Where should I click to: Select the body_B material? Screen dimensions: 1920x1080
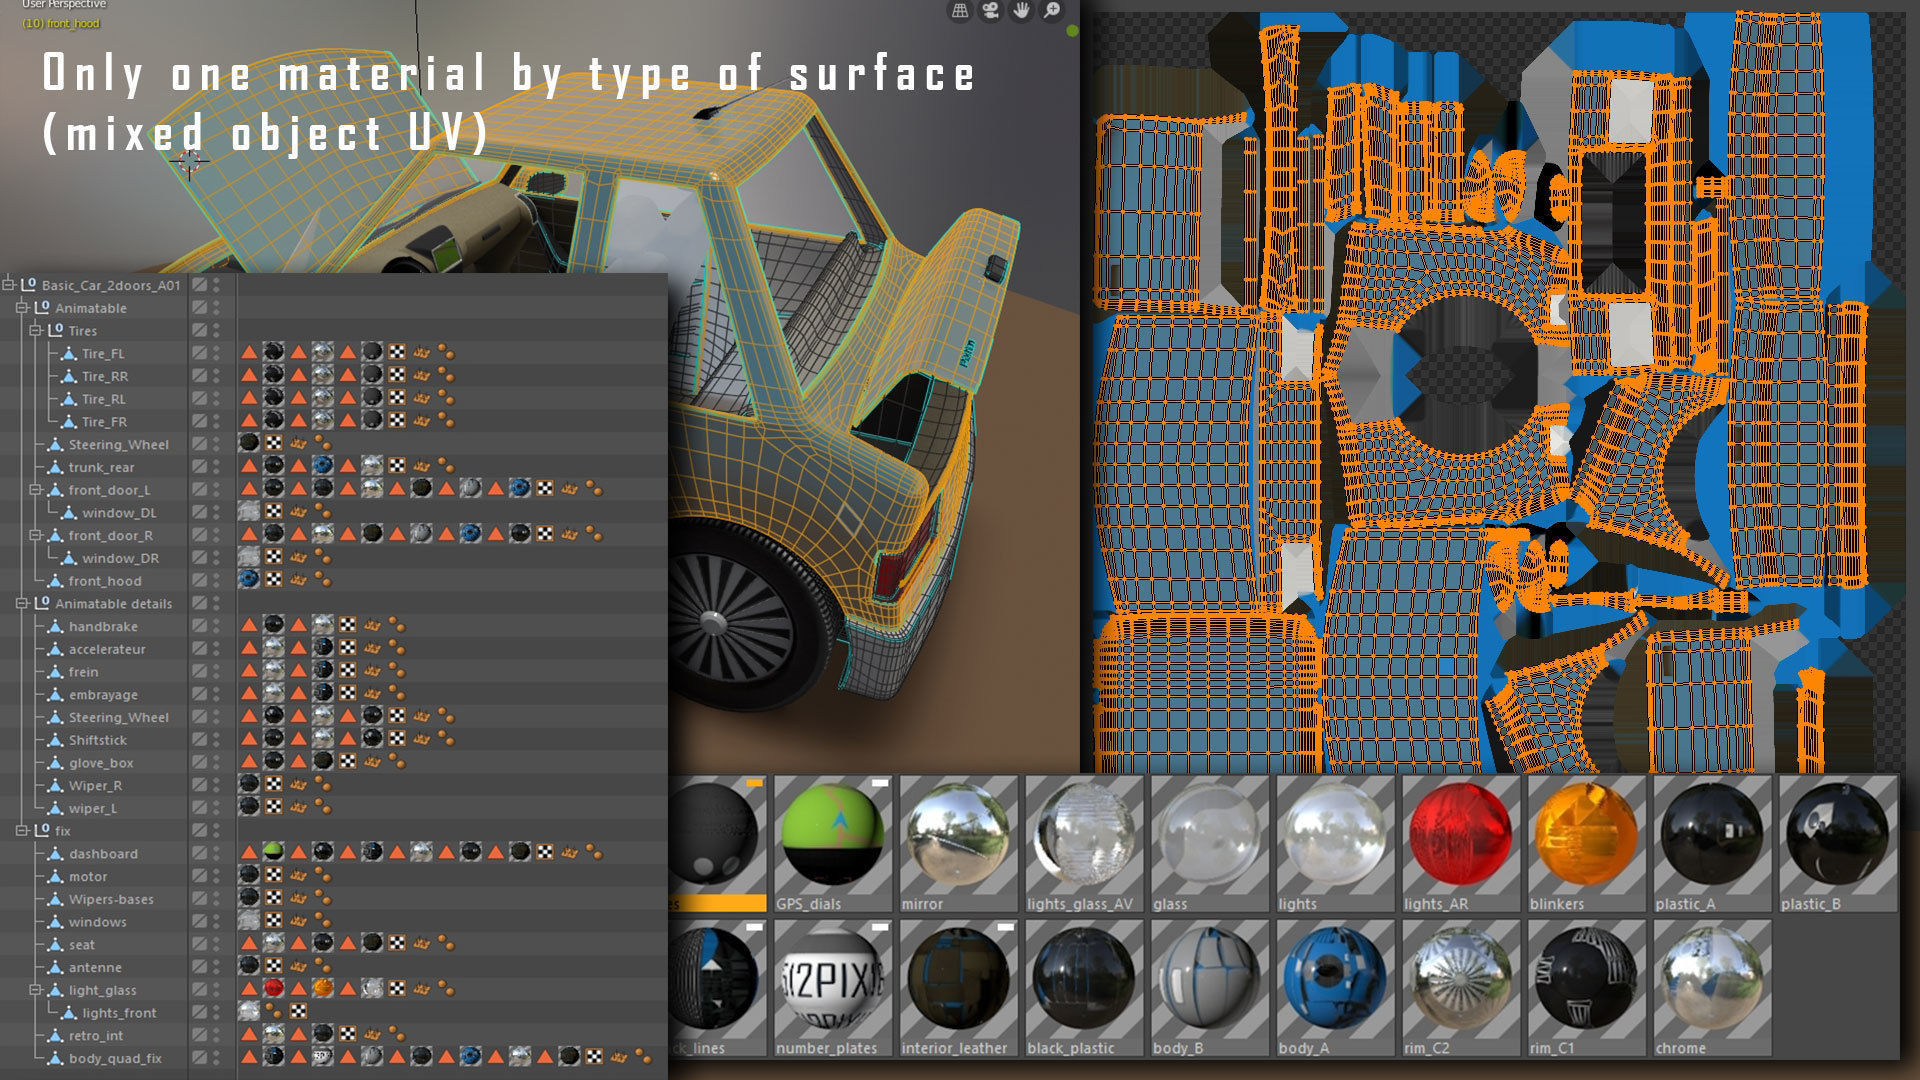[1210, 988]
